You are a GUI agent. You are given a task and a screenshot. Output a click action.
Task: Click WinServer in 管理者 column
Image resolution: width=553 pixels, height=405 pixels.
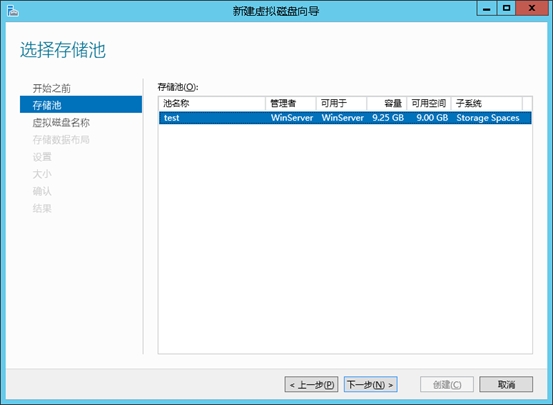click(x=292, y=118)
